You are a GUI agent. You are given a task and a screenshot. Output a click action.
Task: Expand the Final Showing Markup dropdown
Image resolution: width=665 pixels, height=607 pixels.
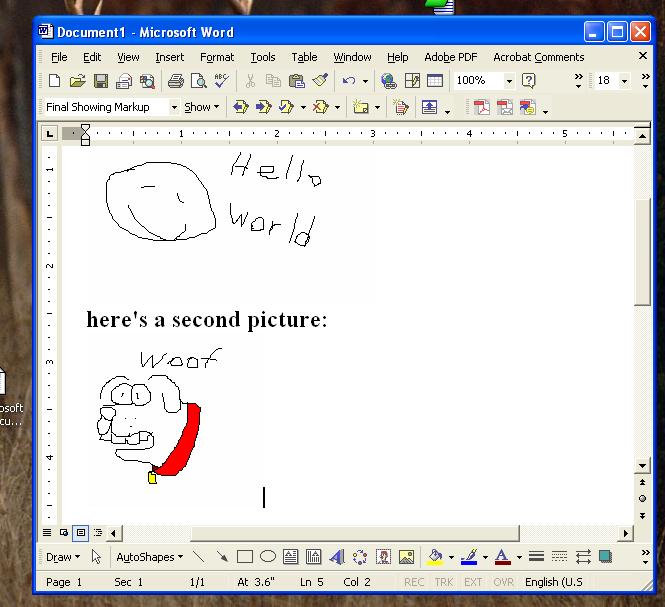tap(174, 107)
